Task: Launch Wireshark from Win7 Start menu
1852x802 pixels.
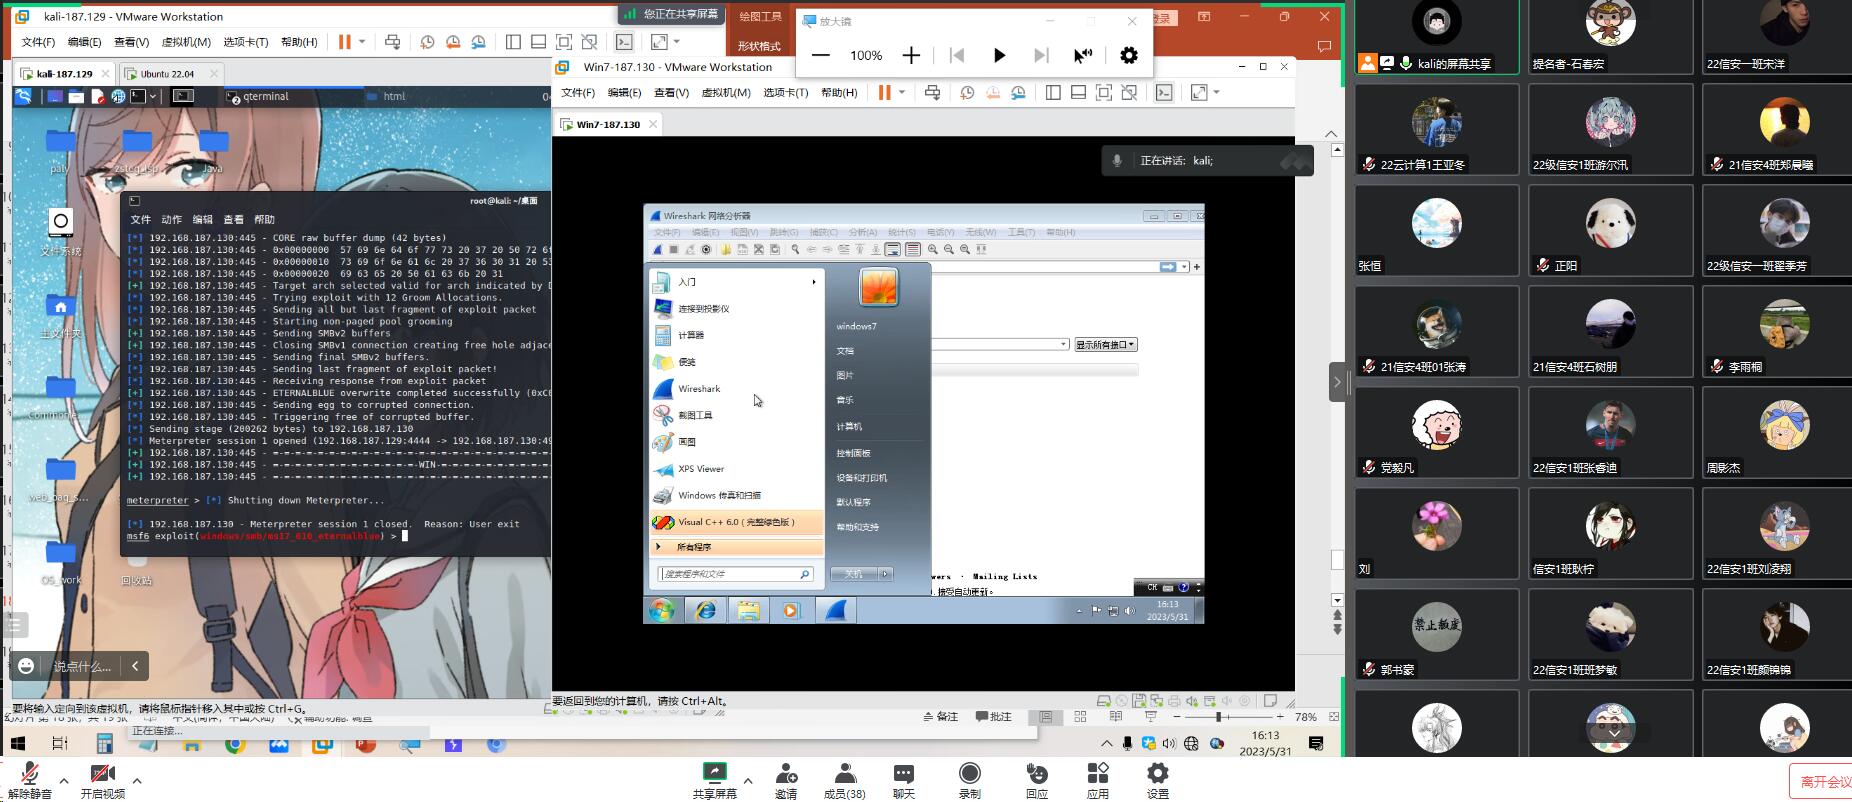Action: tap(737, 388)
